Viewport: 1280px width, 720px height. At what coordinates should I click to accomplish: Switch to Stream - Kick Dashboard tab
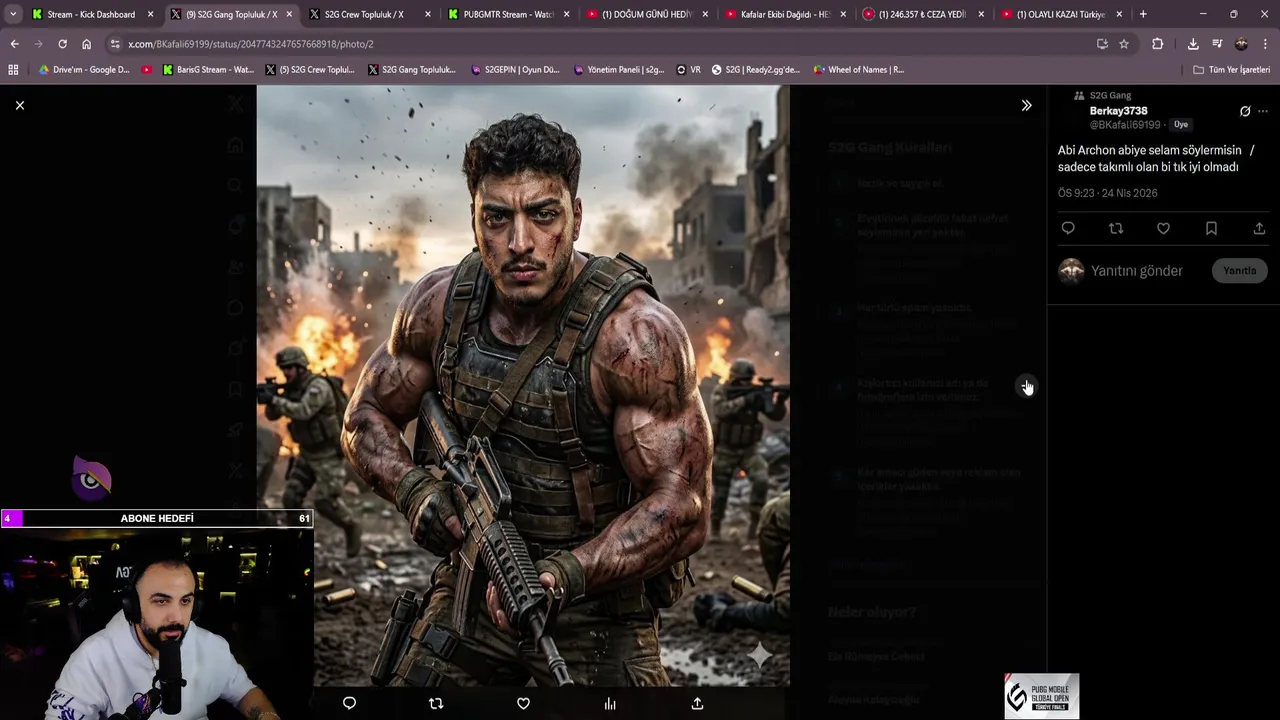(x=91, y=14)
